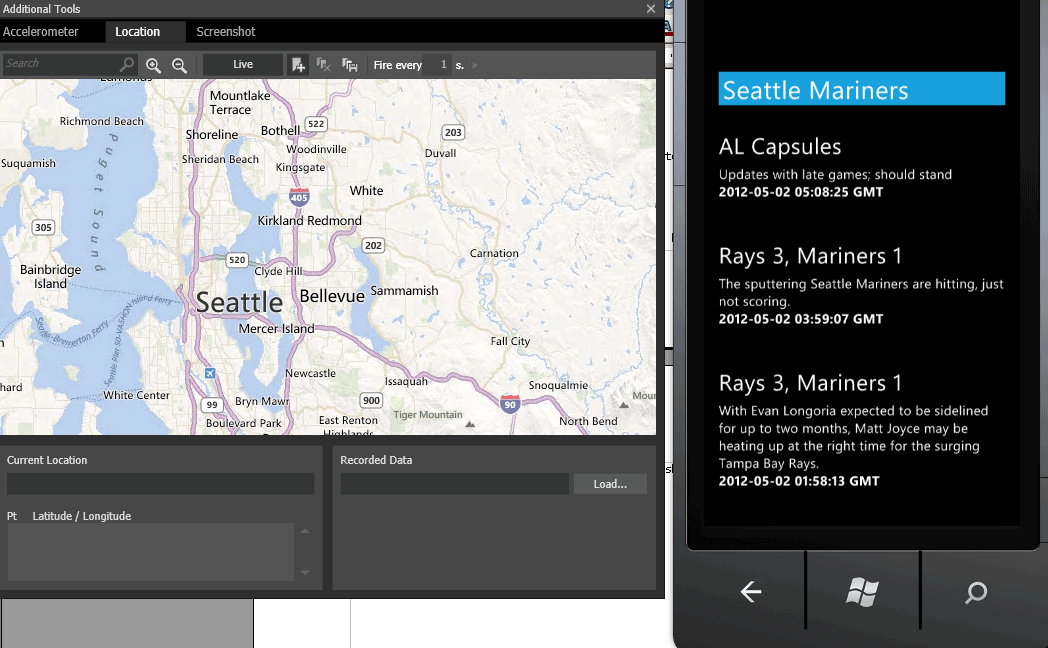Click the Current Location text field
Image resolution: width=1048 pixels, height=648 pixels.
click(160, 484)
